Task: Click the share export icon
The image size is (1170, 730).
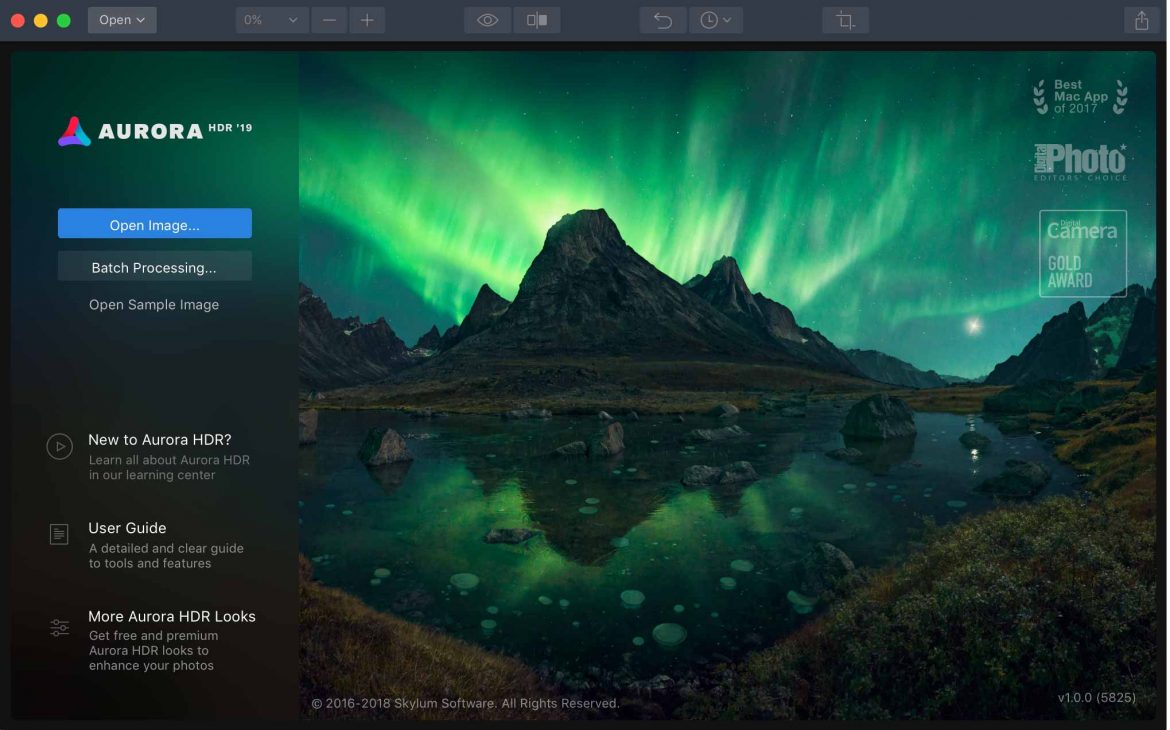Action: click(1141, 20)
